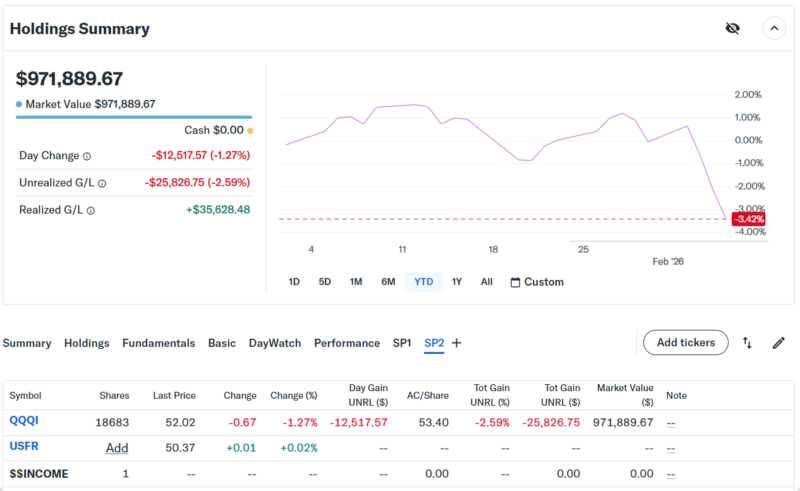The width and height of the screenshot is (800, 491).
Task: Collapse the Holdings Summary panel
Action: pos(774,28)
